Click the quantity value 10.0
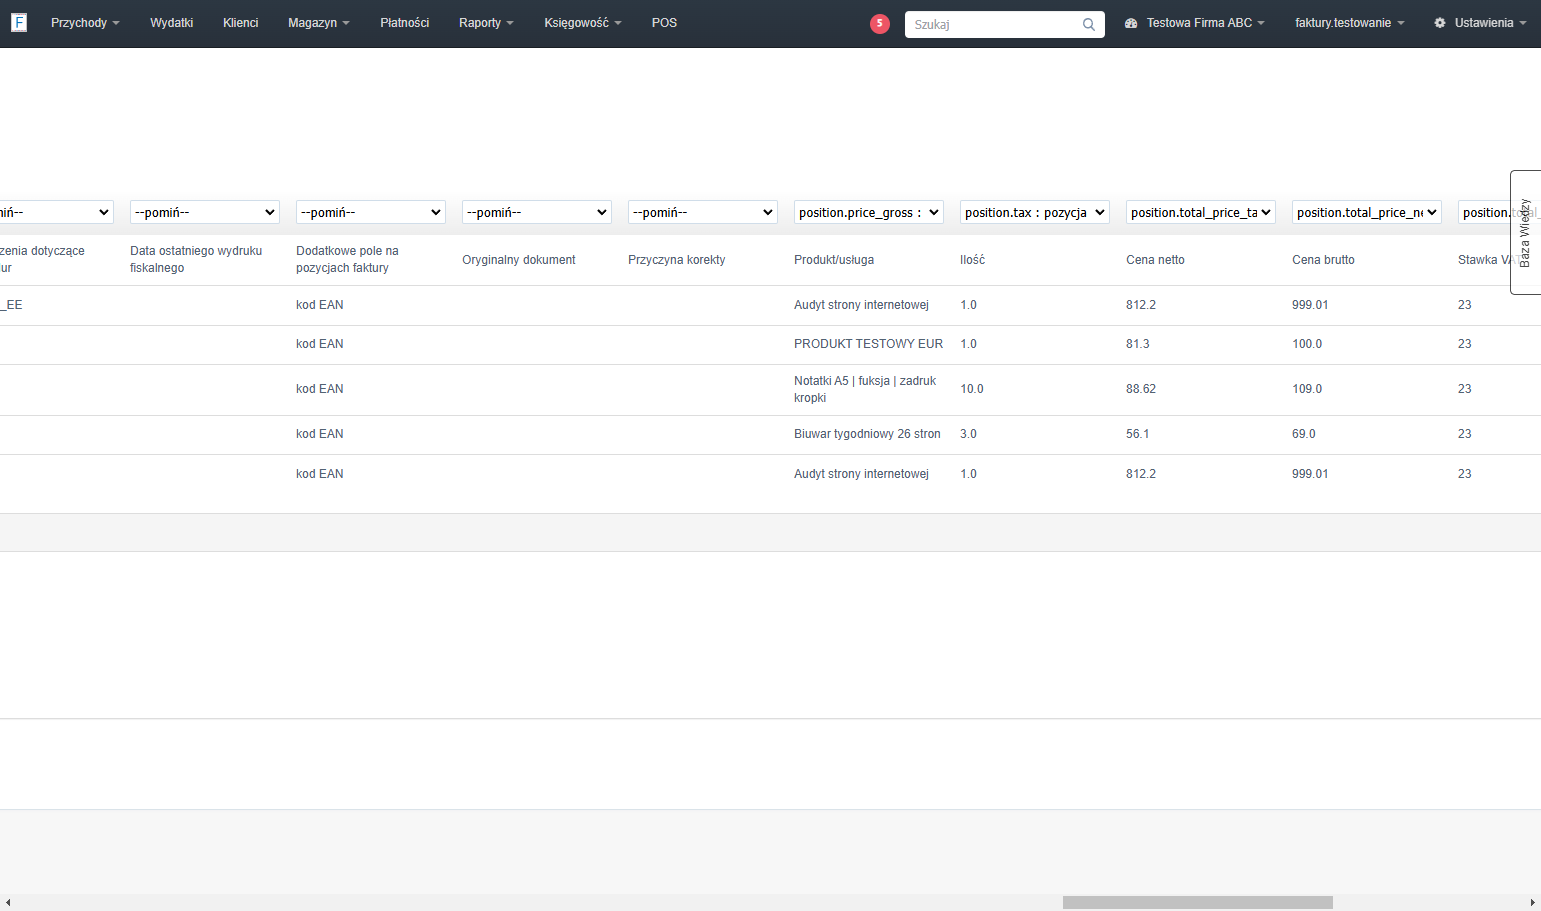Screen dimensions: 1541x911 point(972,389)
